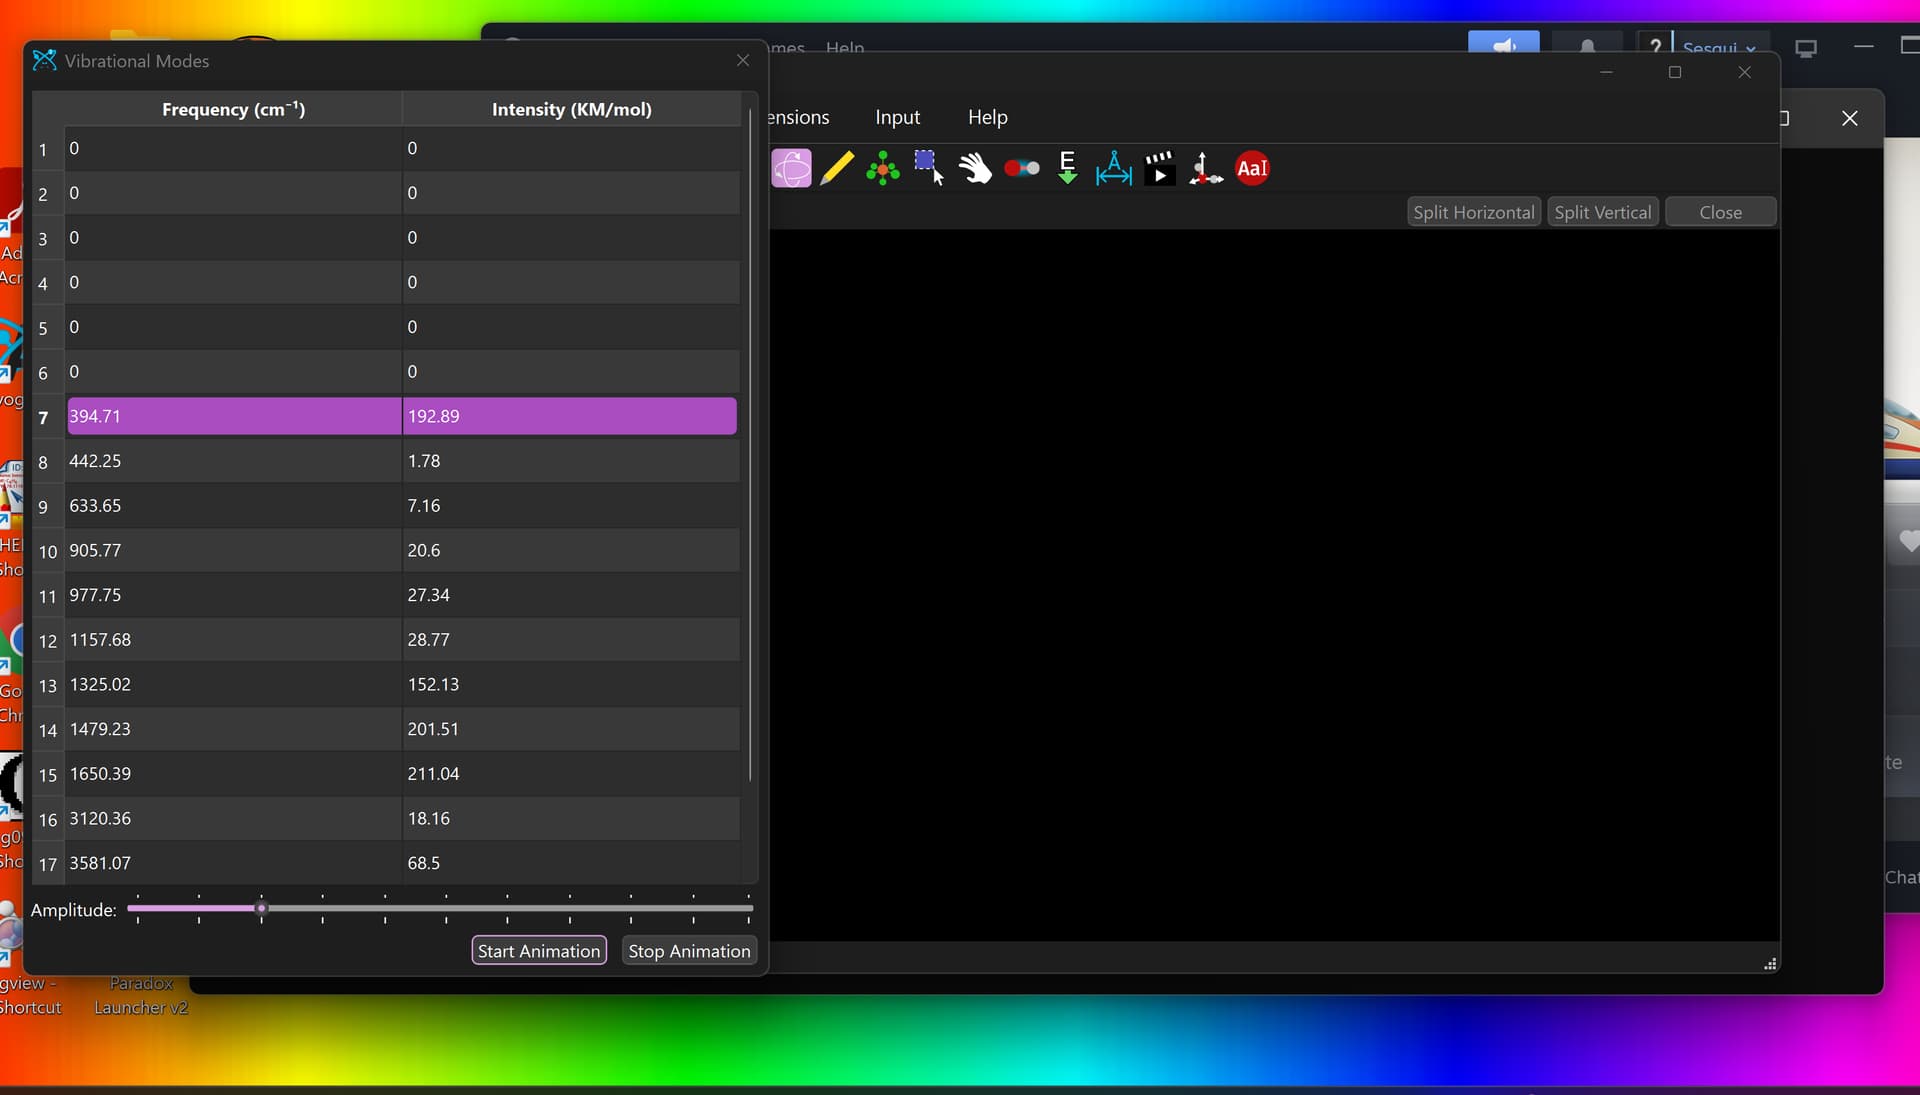Click Start Animation button

(x=538, y=951)
